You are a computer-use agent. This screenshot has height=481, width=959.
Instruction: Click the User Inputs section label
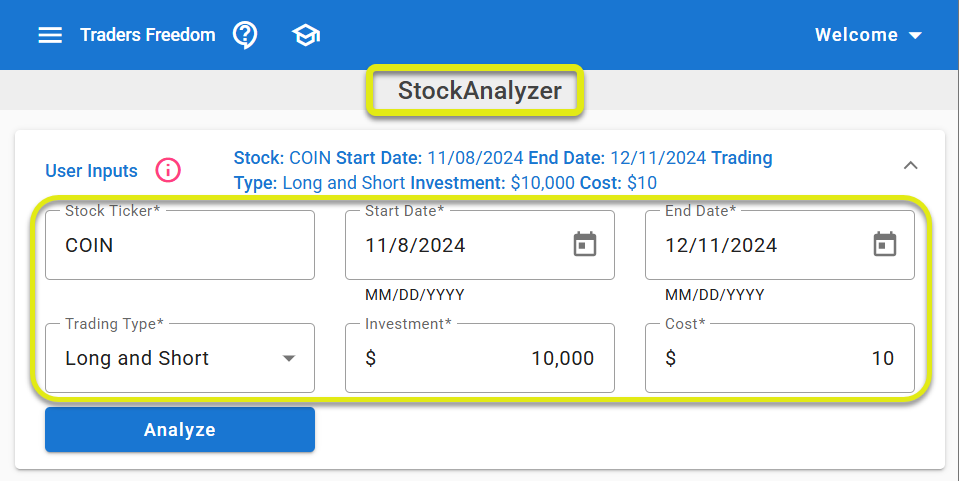coord(91,171)
